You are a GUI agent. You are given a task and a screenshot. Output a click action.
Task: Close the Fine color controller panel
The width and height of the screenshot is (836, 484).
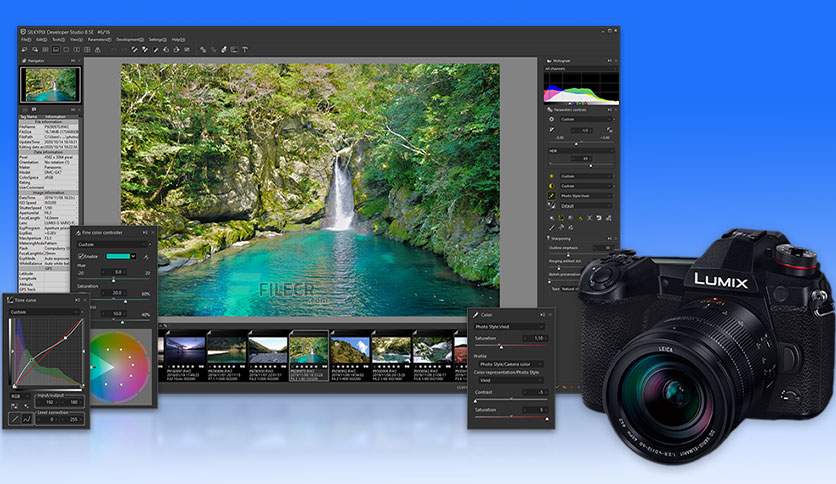point(153,232)
